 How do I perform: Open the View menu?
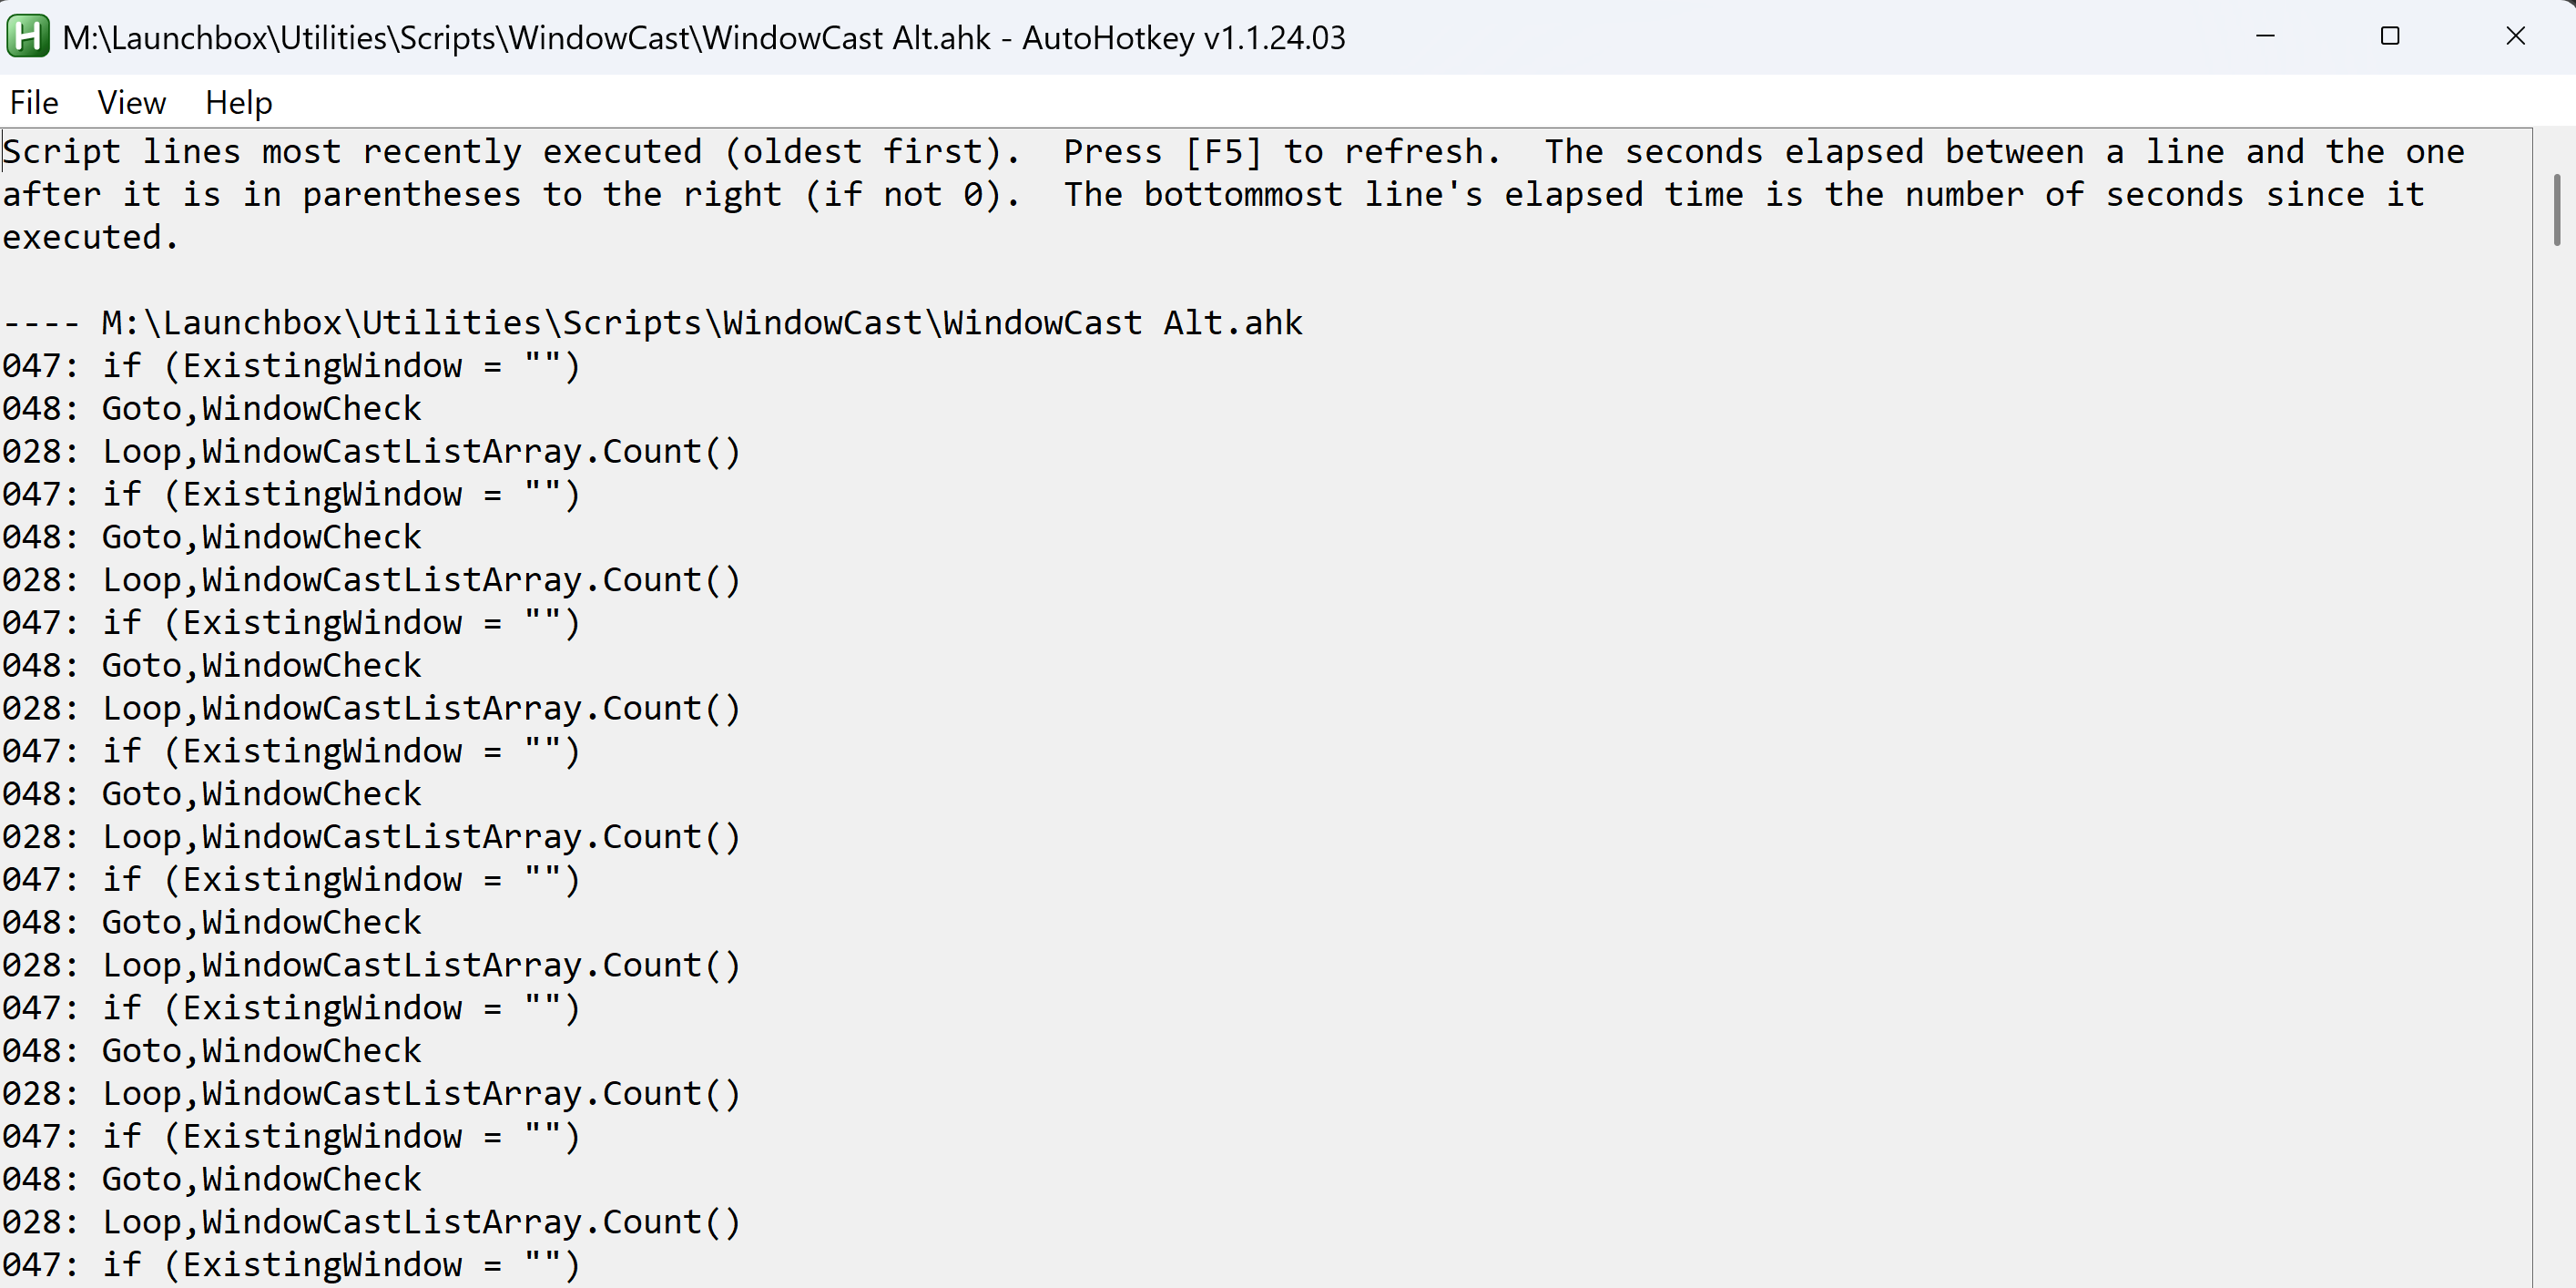point(131,102)
